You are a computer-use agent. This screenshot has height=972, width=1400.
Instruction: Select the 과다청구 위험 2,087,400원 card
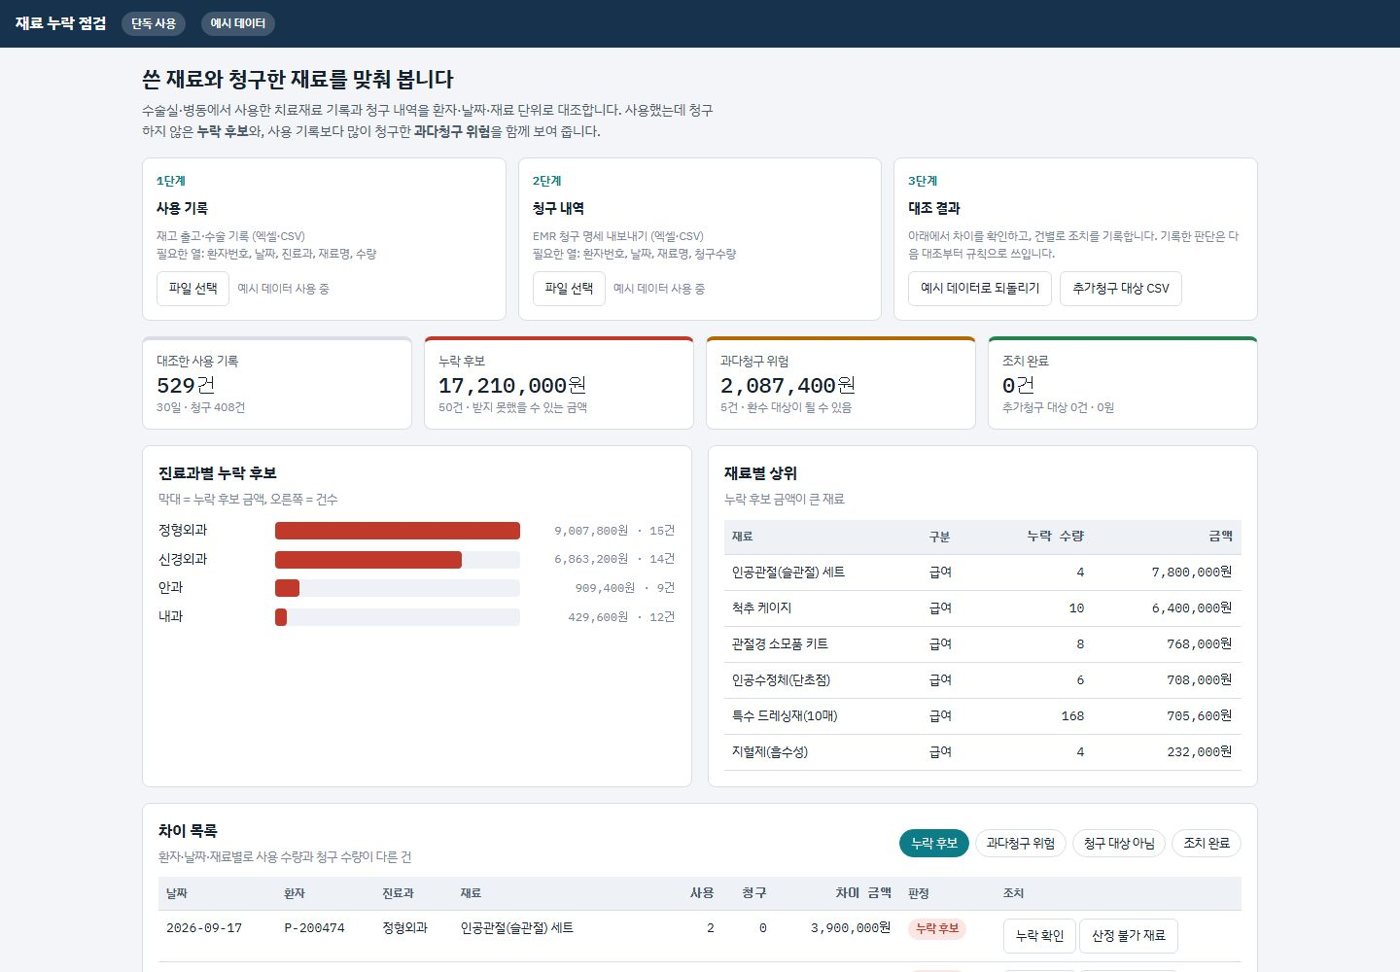tap(841, 383)
